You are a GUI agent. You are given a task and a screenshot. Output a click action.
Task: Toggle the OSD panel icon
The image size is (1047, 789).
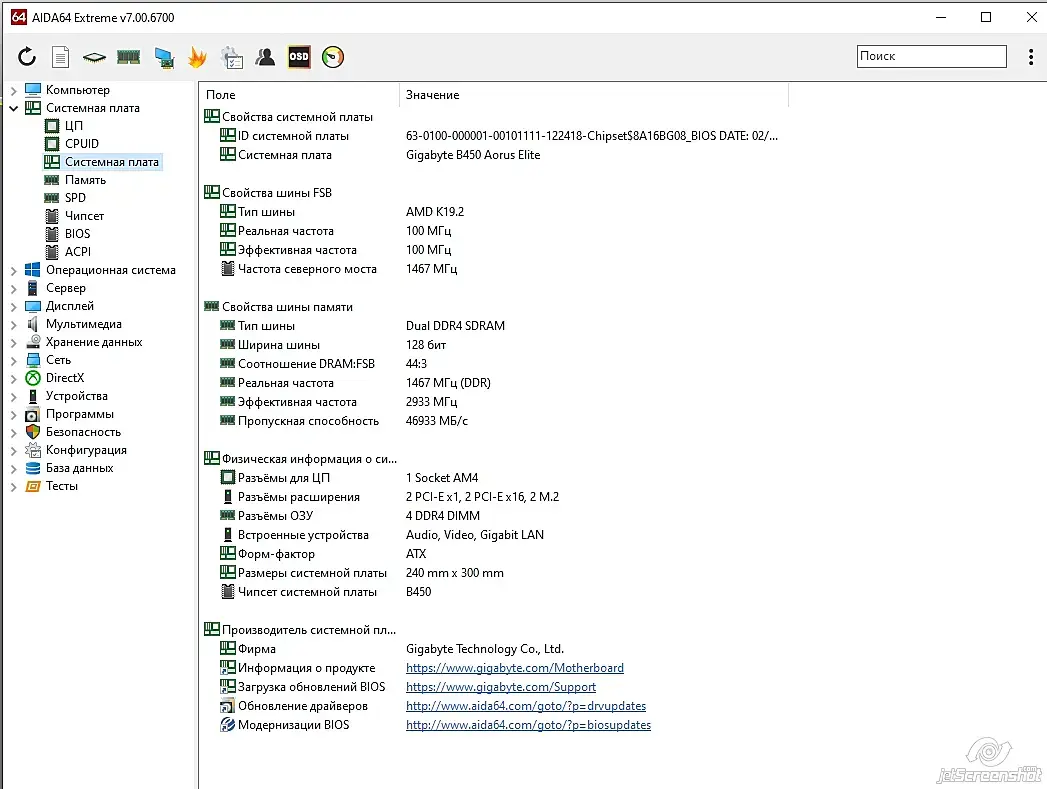pos(298,57)
